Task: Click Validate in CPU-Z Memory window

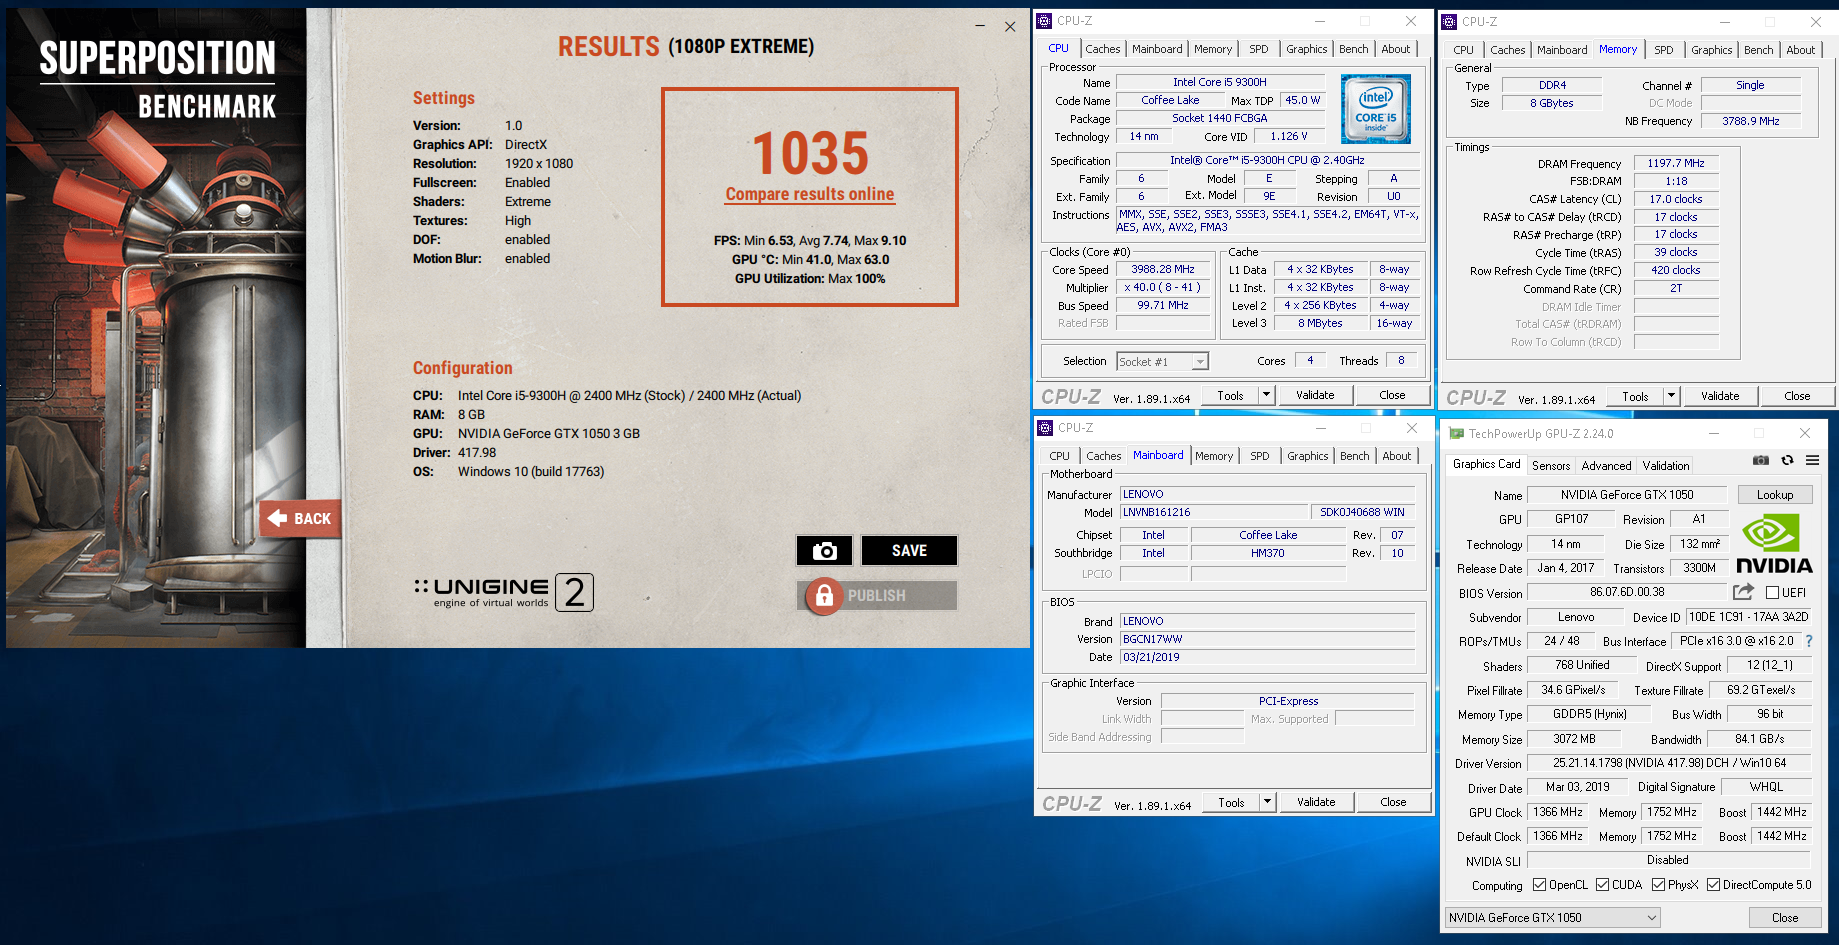Action: (1720, 396)
